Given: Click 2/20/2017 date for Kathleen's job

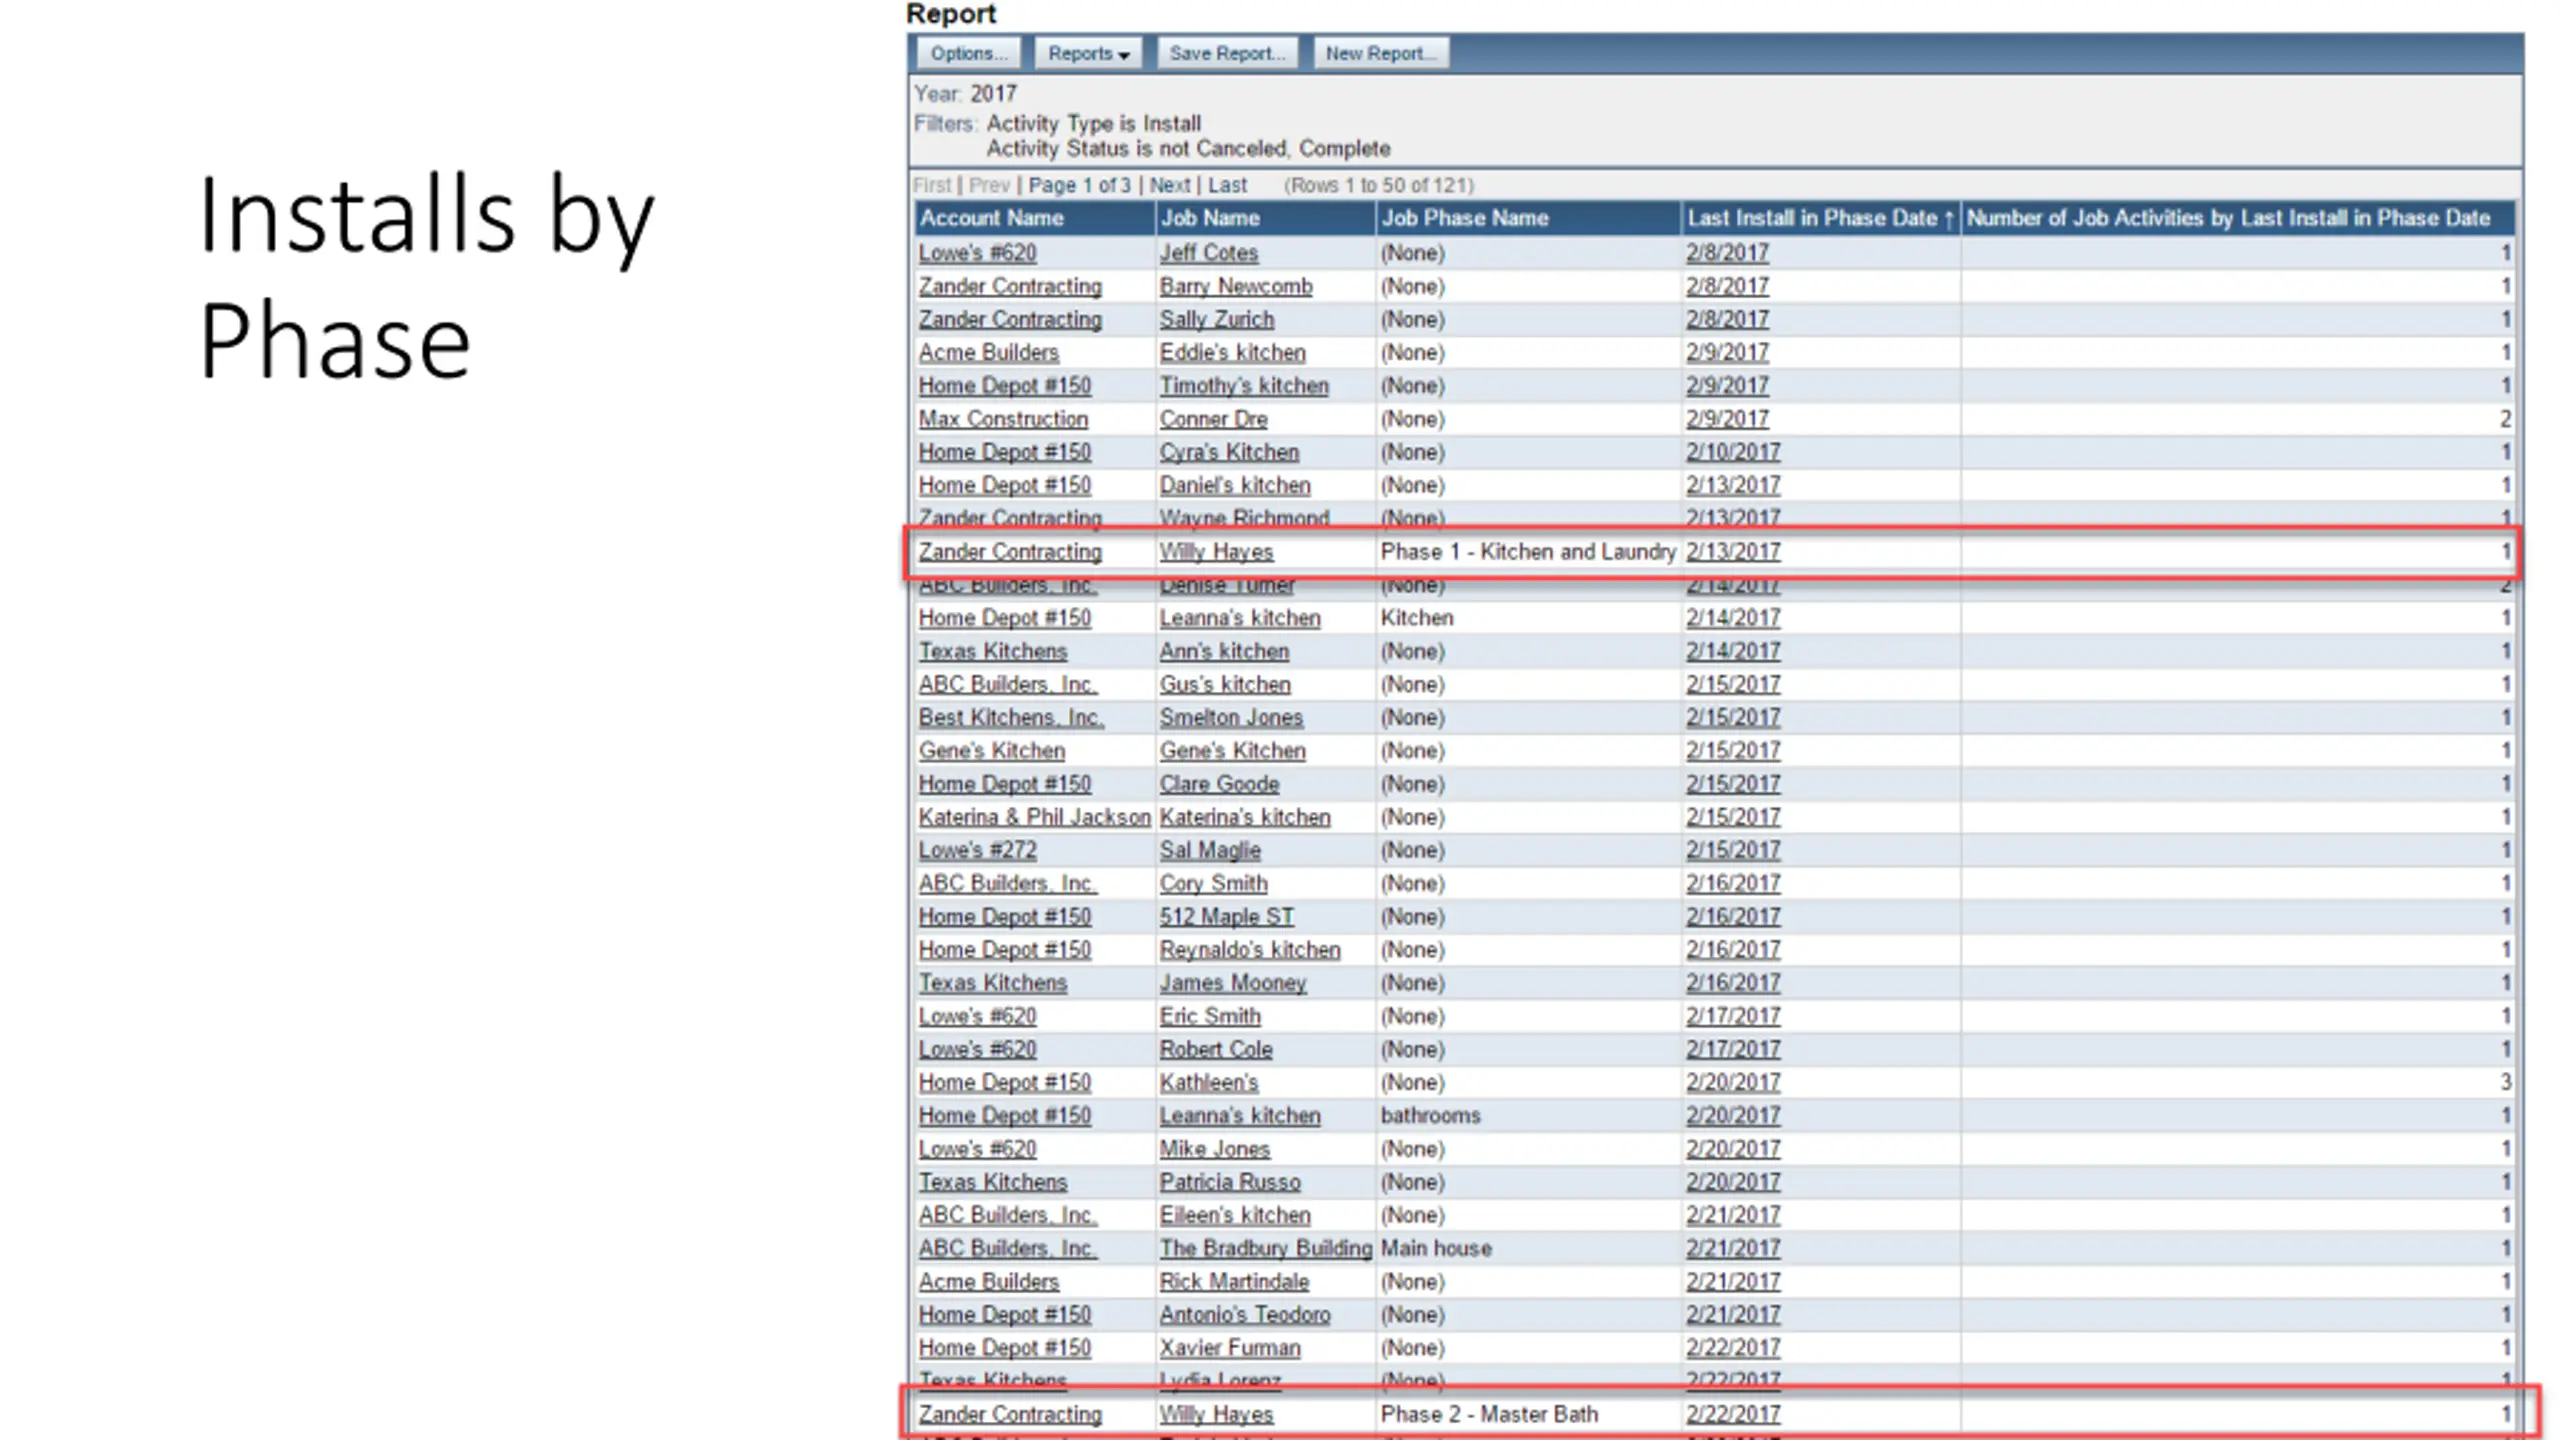Looking at the screenshot, I should pos(1732,1082).
